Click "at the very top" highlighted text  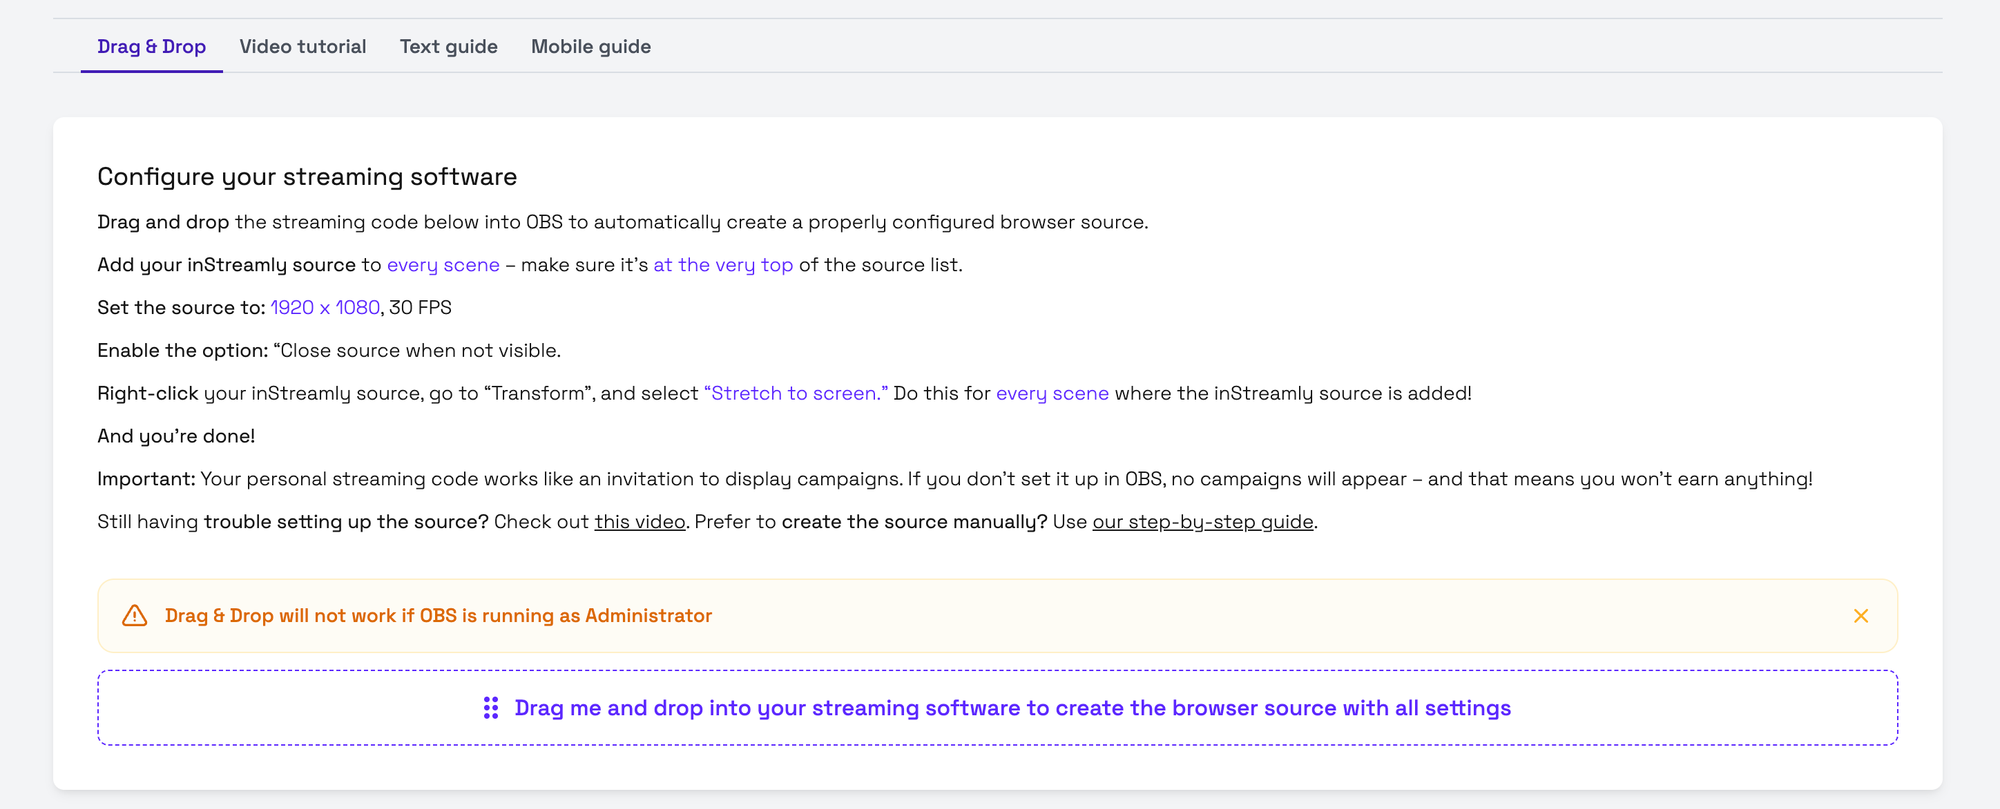(x=723, y=265)
